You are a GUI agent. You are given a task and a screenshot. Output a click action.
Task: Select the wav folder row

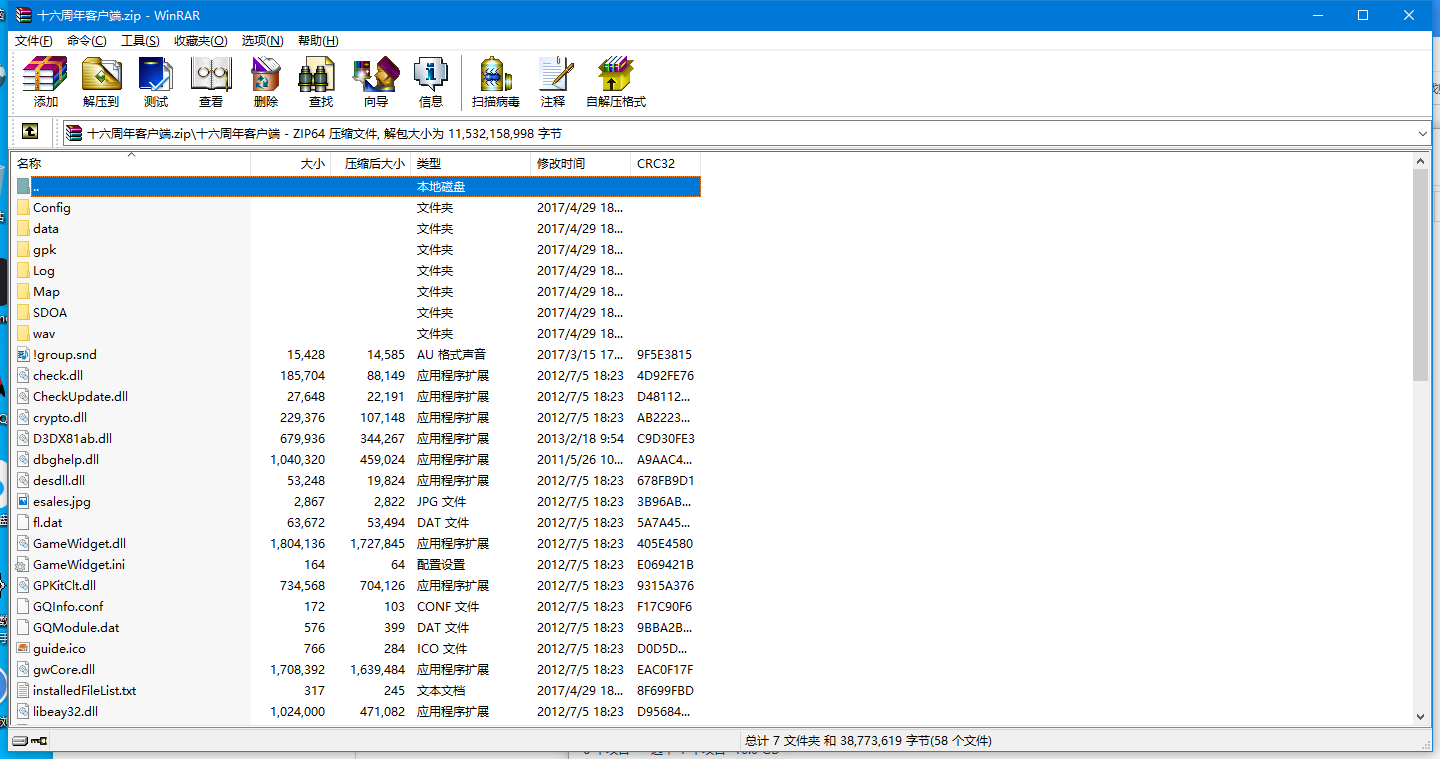pyautogui.click(x=357, y=334)
